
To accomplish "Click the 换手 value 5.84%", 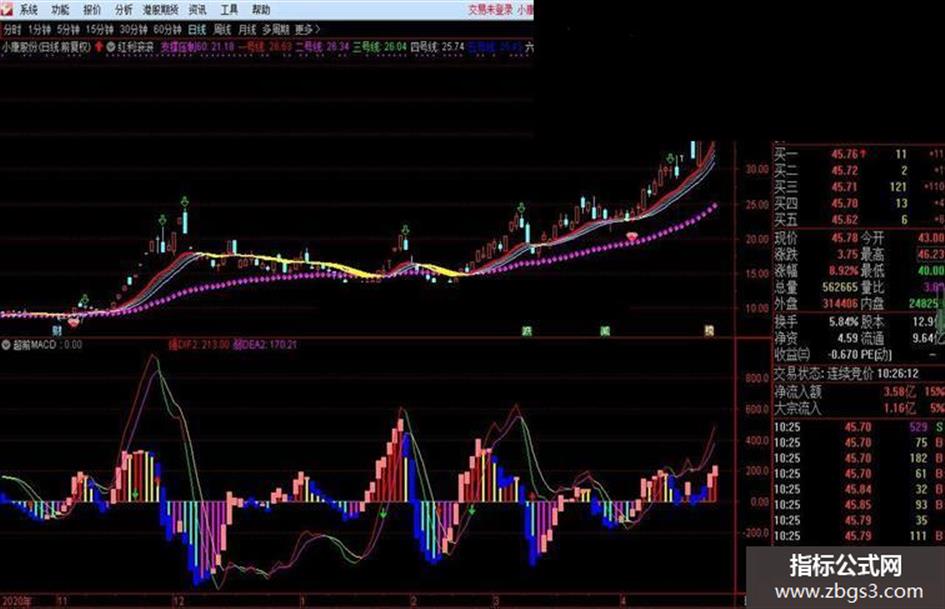I will click(843, 322).
